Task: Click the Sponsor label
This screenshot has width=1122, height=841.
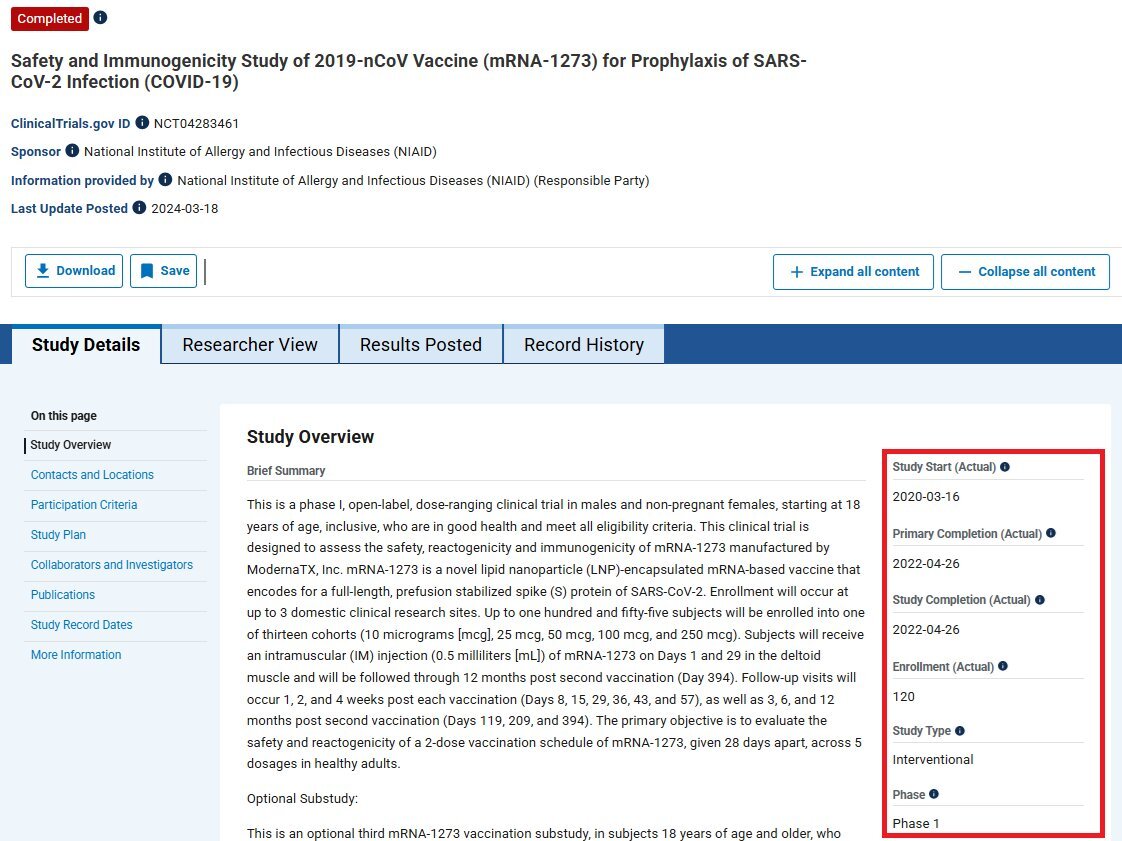Action: (36, 152)
